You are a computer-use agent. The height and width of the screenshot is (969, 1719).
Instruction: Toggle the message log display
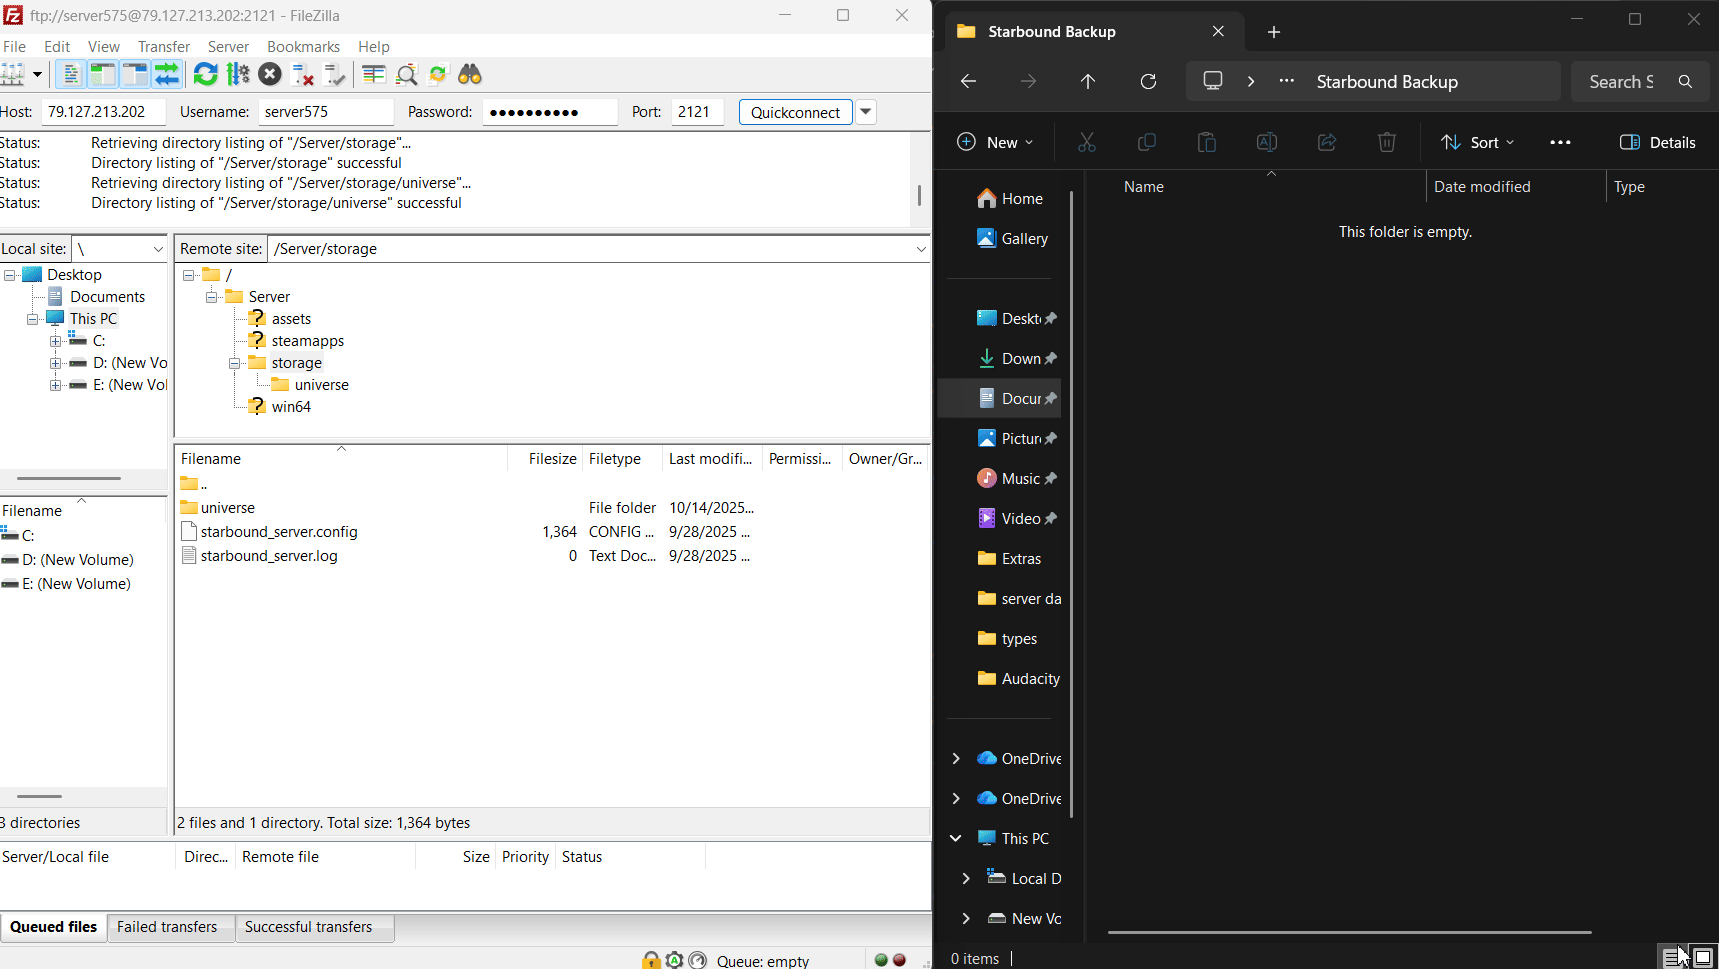70,75
